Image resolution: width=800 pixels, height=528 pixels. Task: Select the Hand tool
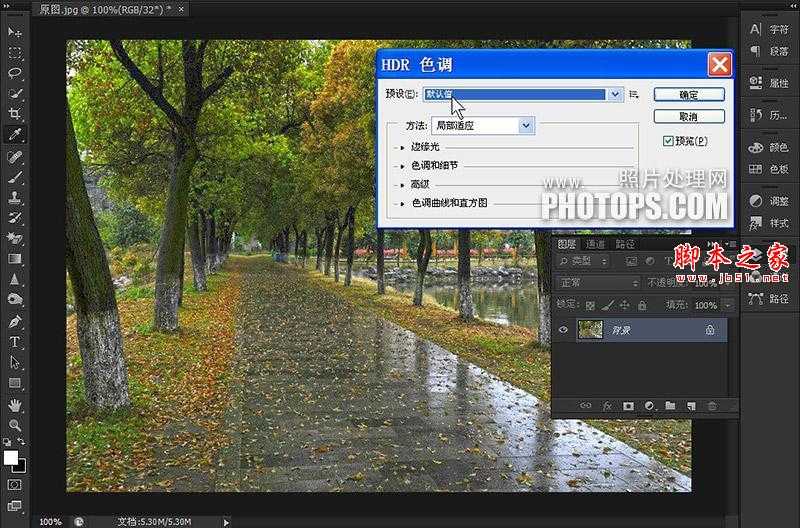14,405
